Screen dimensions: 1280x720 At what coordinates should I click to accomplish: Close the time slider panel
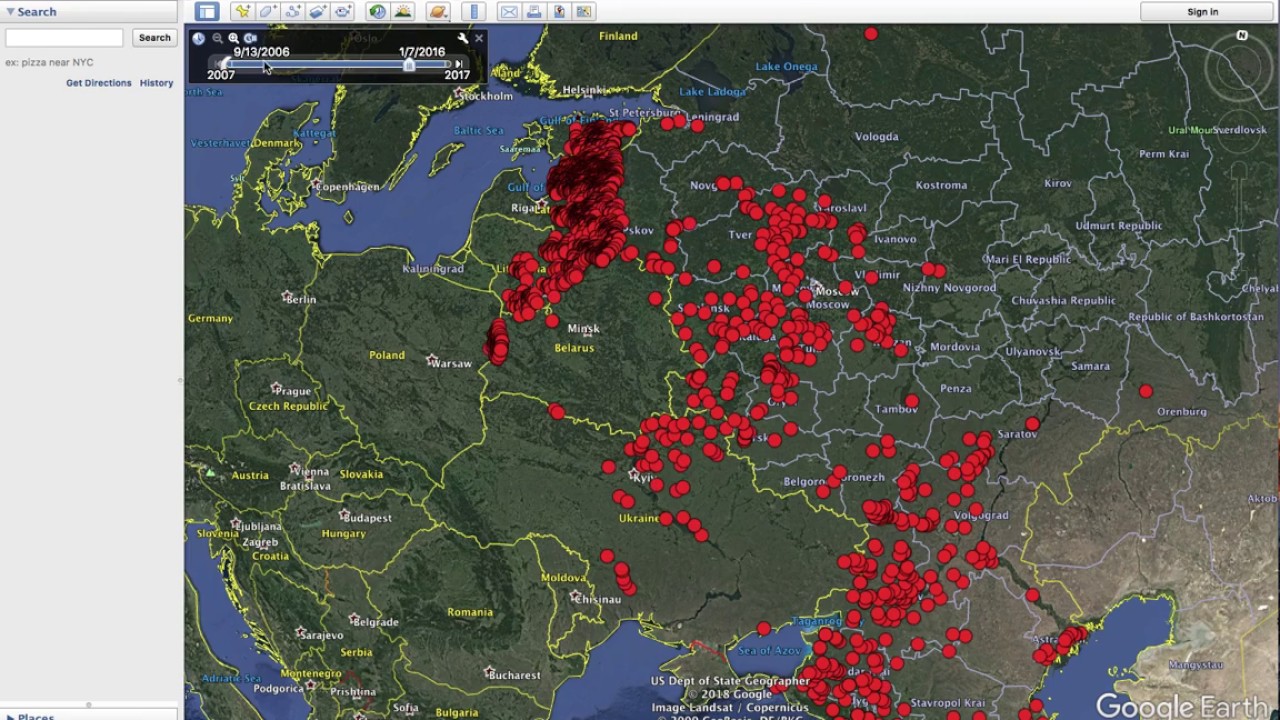[x=479, y=38]
